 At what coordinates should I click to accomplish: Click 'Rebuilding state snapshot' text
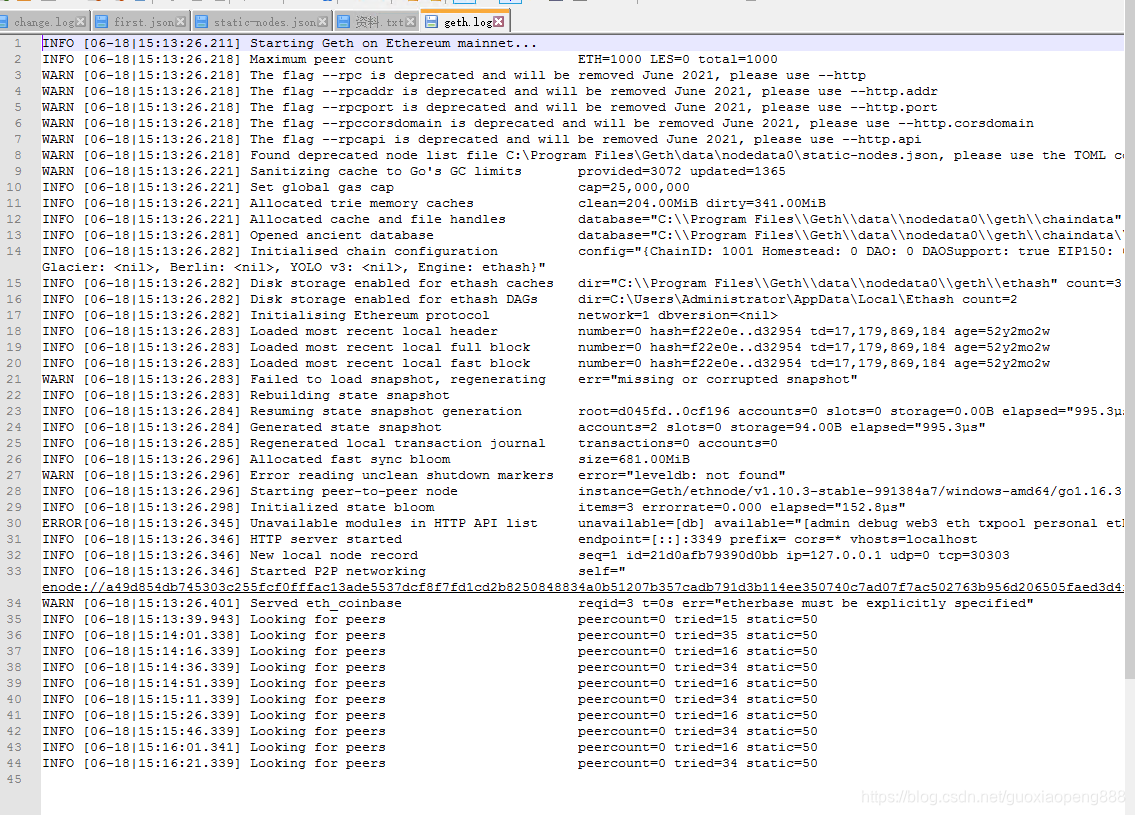pos(350,395)
